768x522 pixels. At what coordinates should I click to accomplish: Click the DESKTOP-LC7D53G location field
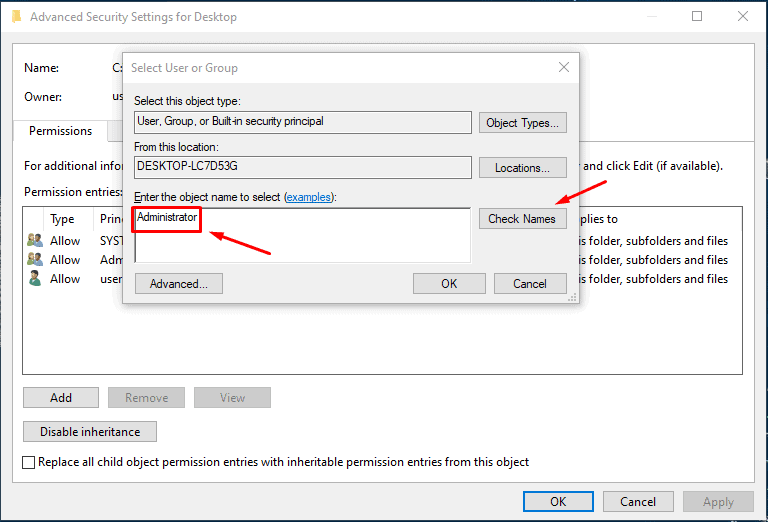click(x=303, y=167)
